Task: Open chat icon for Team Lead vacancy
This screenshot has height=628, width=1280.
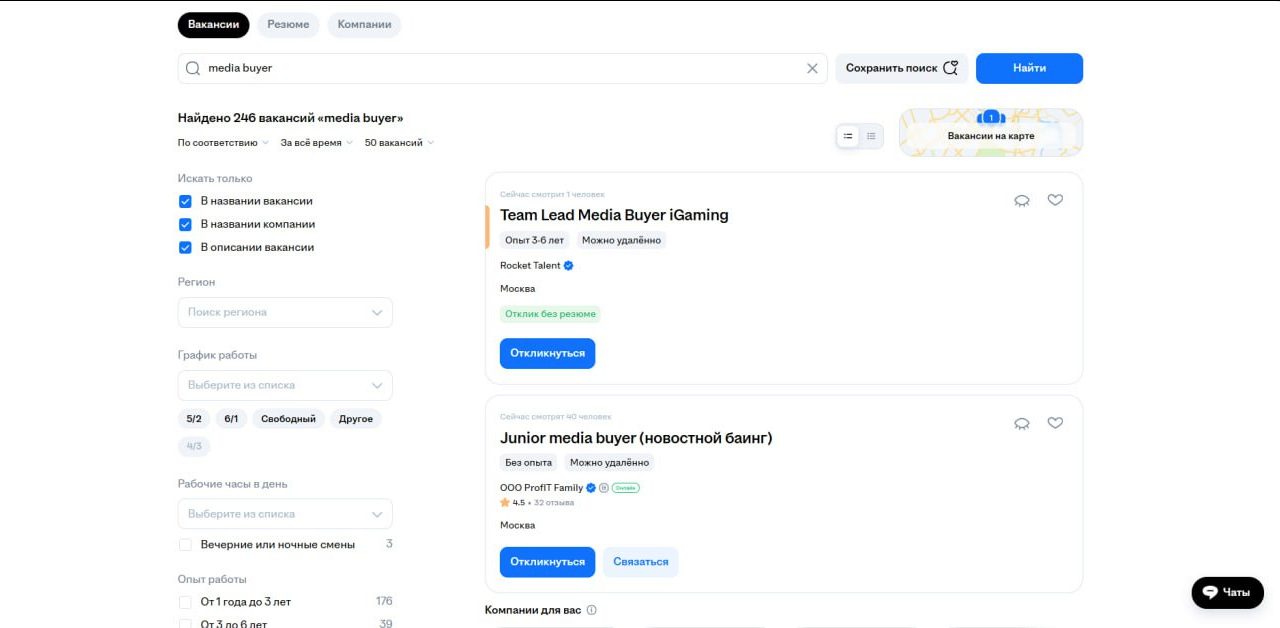Action: pos(1022,200)
